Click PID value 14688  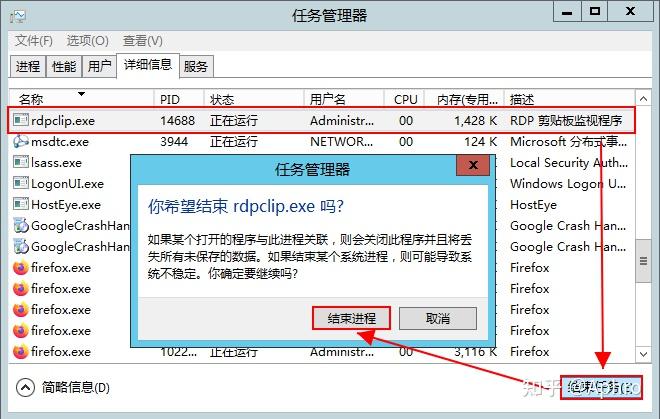point(177,121)
